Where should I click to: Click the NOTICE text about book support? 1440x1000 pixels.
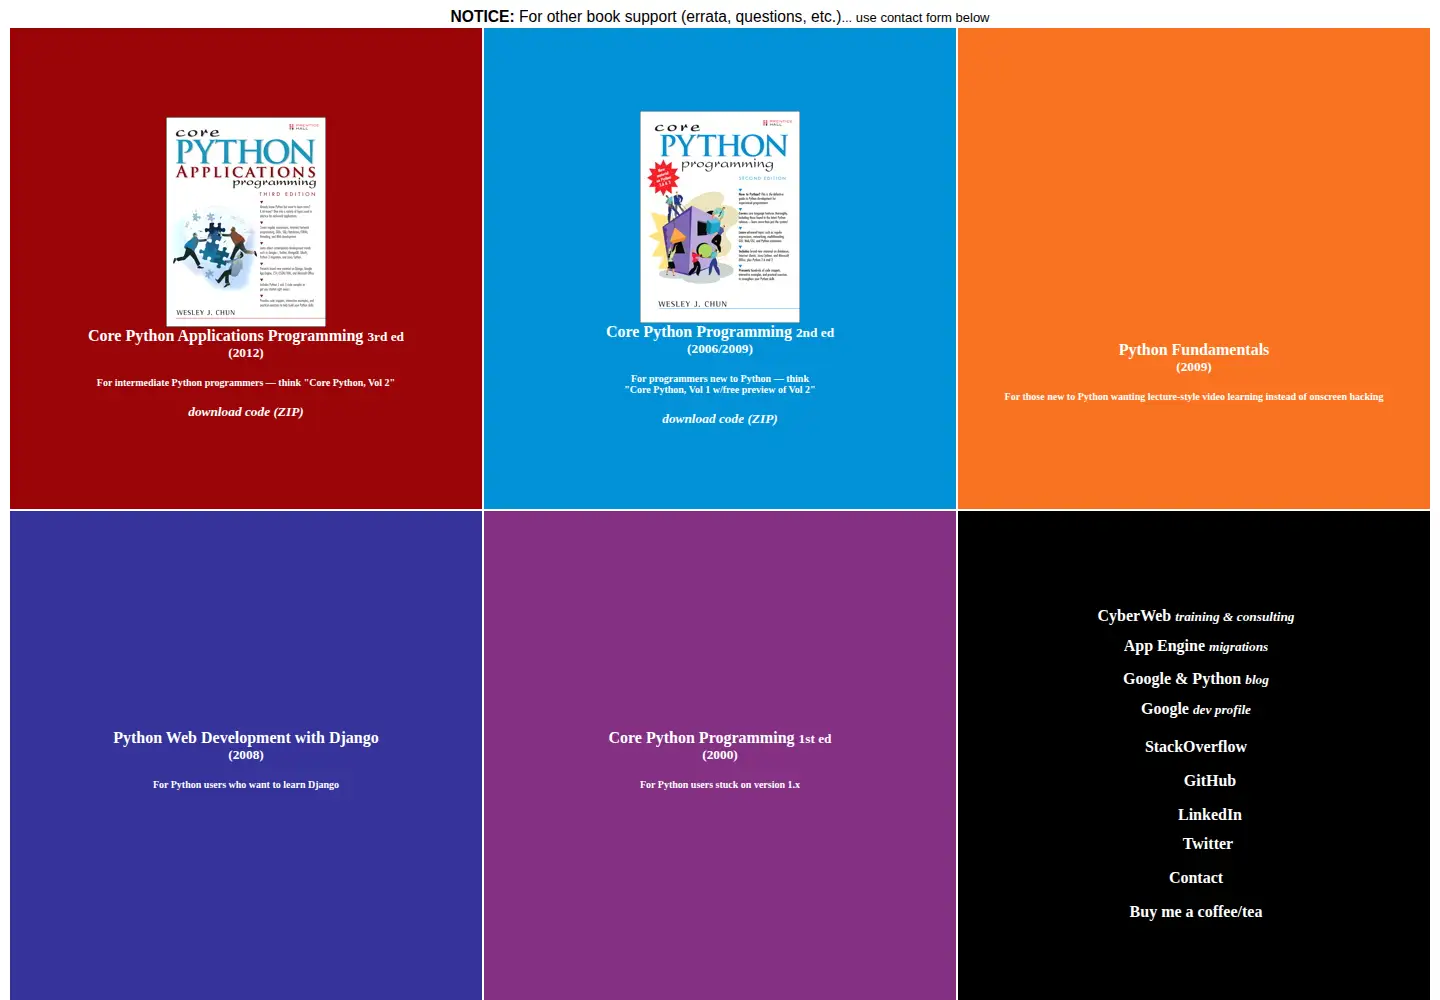[720, 17]
